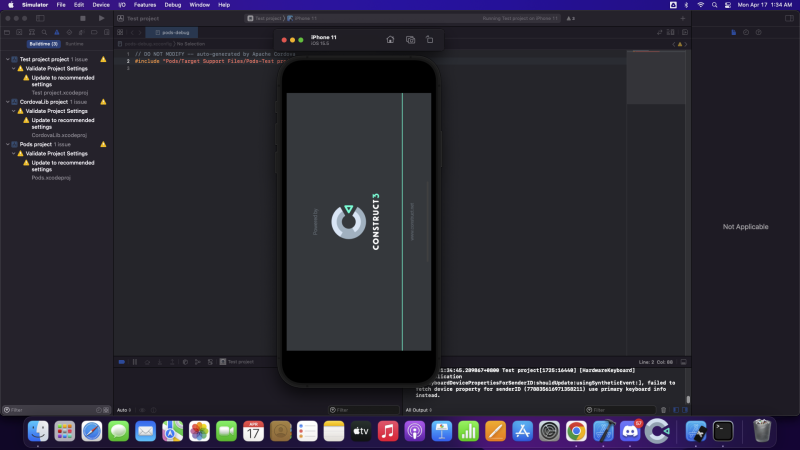
Task: Open the Window menu
Action: (x=199, y=5)
